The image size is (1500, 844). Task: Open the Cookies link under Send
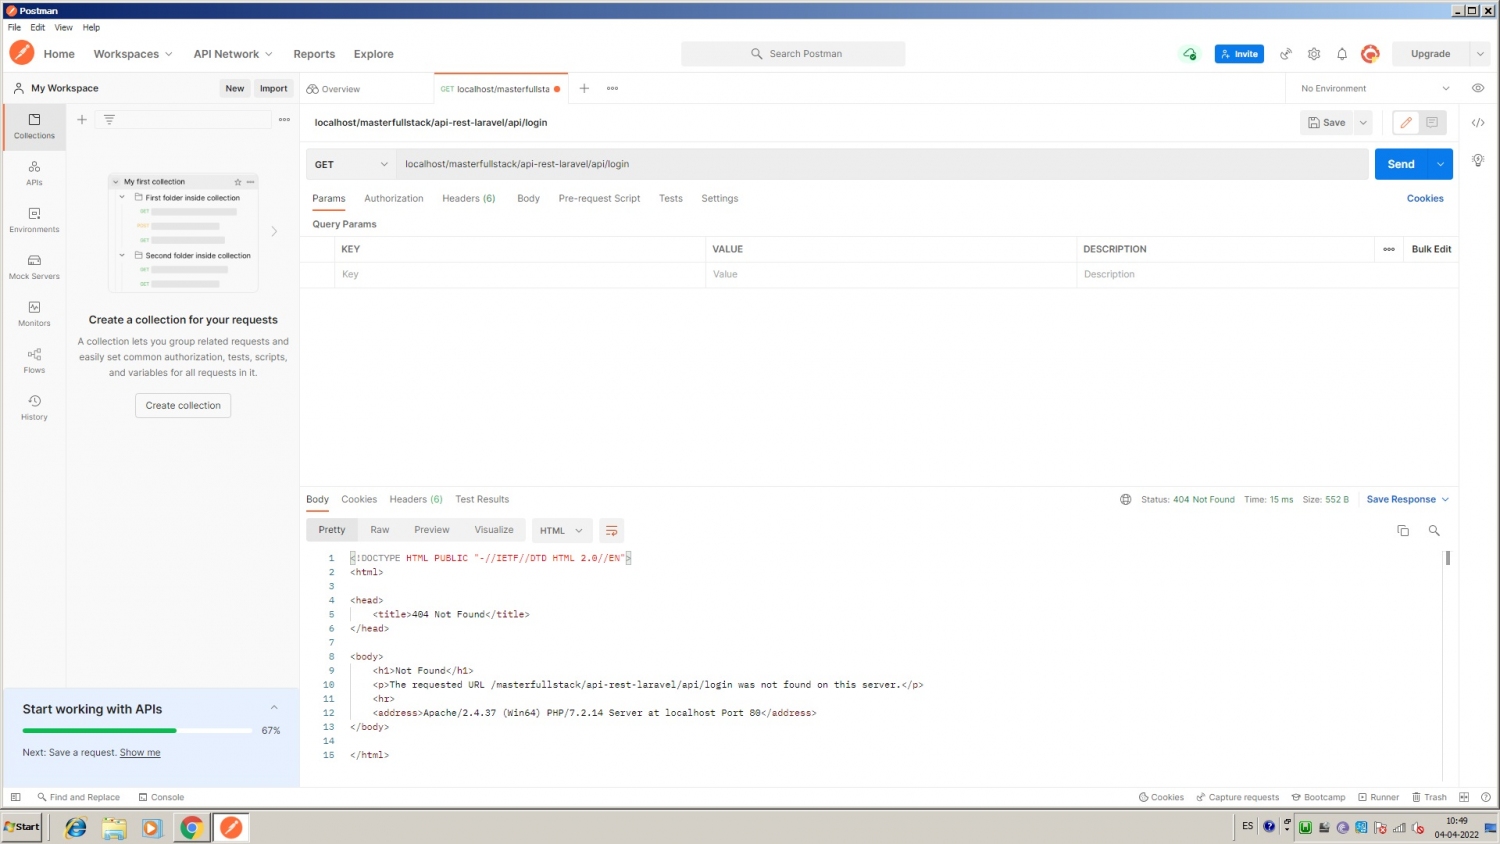click(1425, 198)
